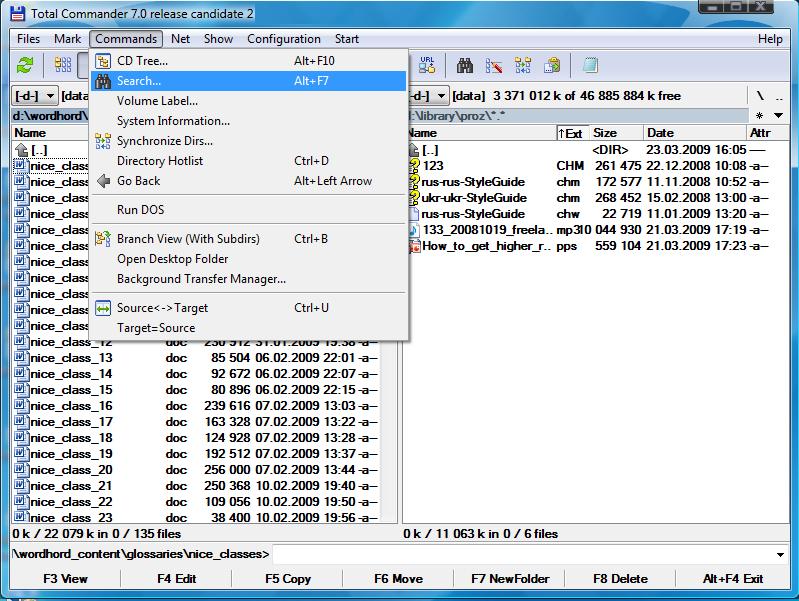The height and width of the screenshot is (601, 799).
Task: Click the Word icon of nice_class_16
Action: (x=20, y=406)
